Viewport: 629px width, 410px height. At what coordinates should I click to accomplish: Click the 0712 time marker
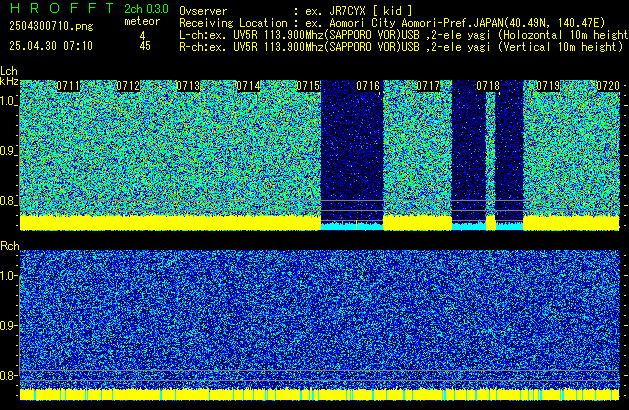128,86
